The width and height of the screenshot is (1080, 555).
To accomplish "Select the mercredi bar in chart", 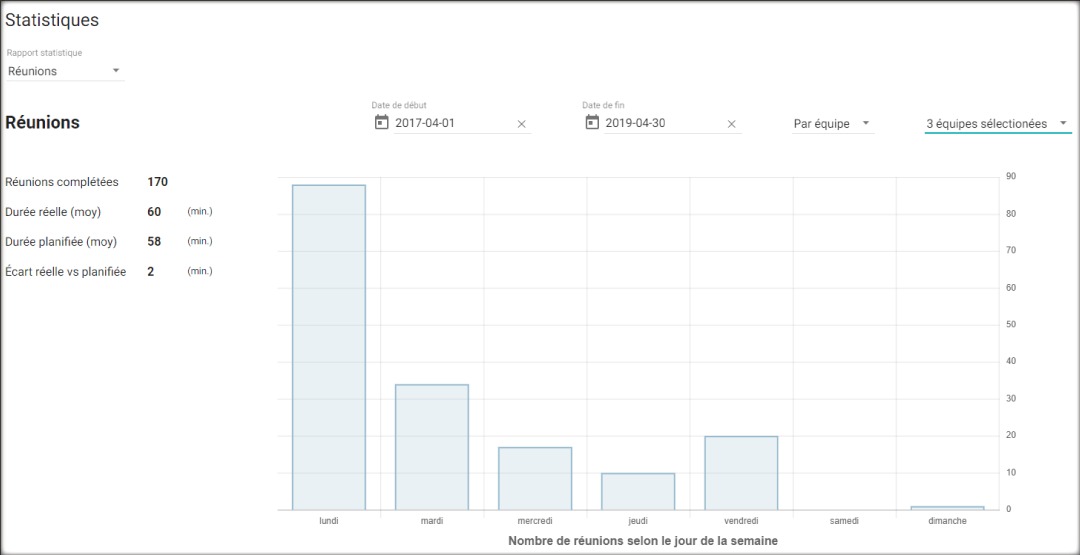I will (x=535, y=479).
